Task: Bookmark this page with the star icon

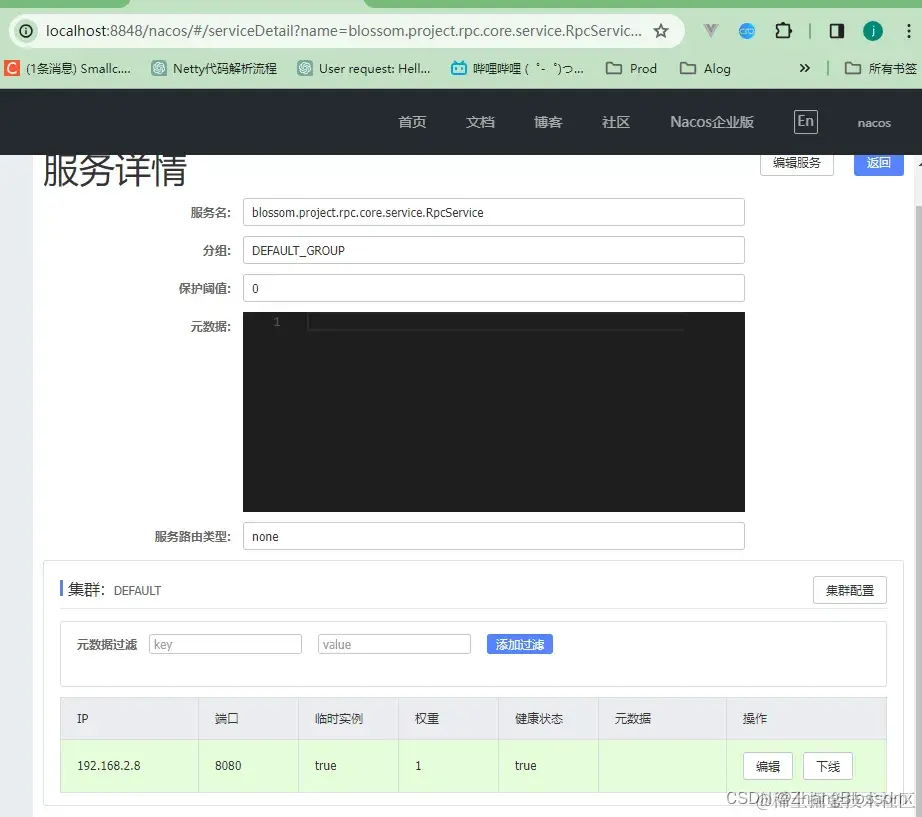Action: [x=661, y=31]
